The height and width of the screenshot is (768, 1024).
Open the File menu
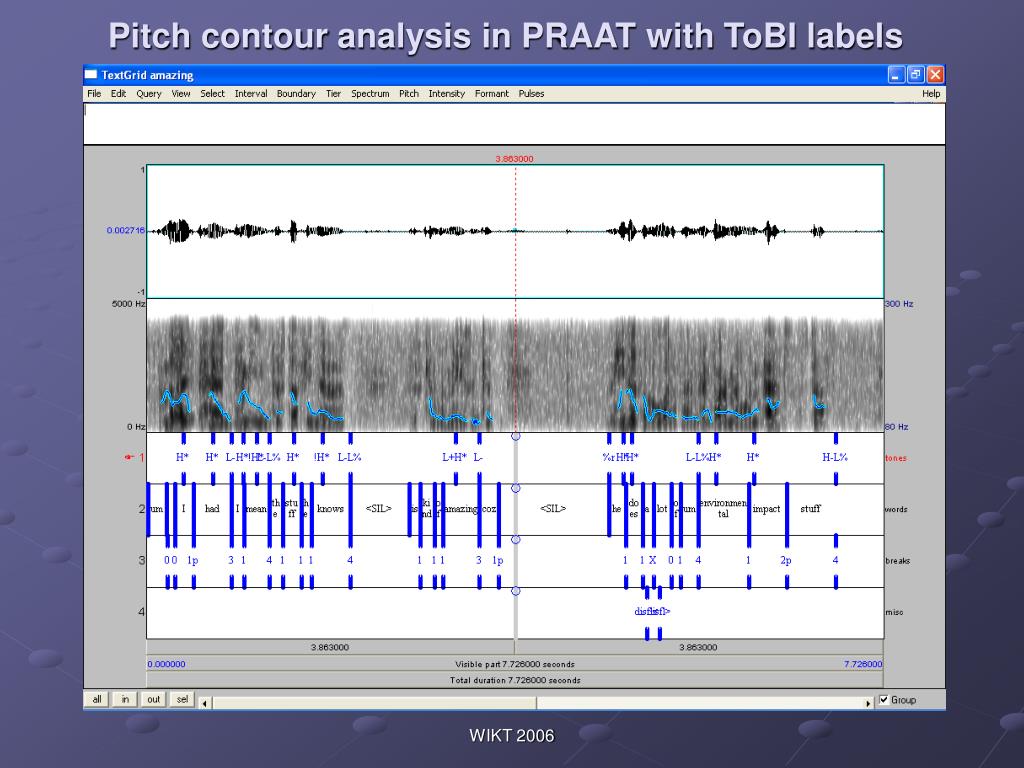(x=94, y=93)
